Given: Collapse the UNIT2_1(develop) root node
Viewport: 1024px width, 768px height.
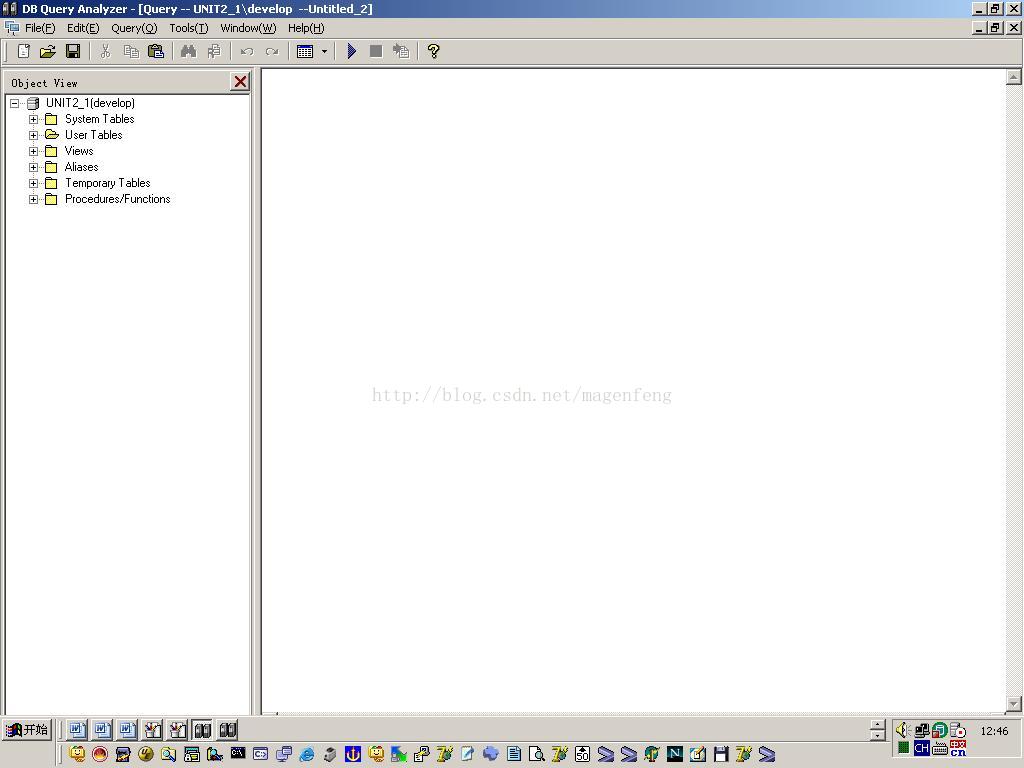Looking at the screenshot, I should click(14, 103).
